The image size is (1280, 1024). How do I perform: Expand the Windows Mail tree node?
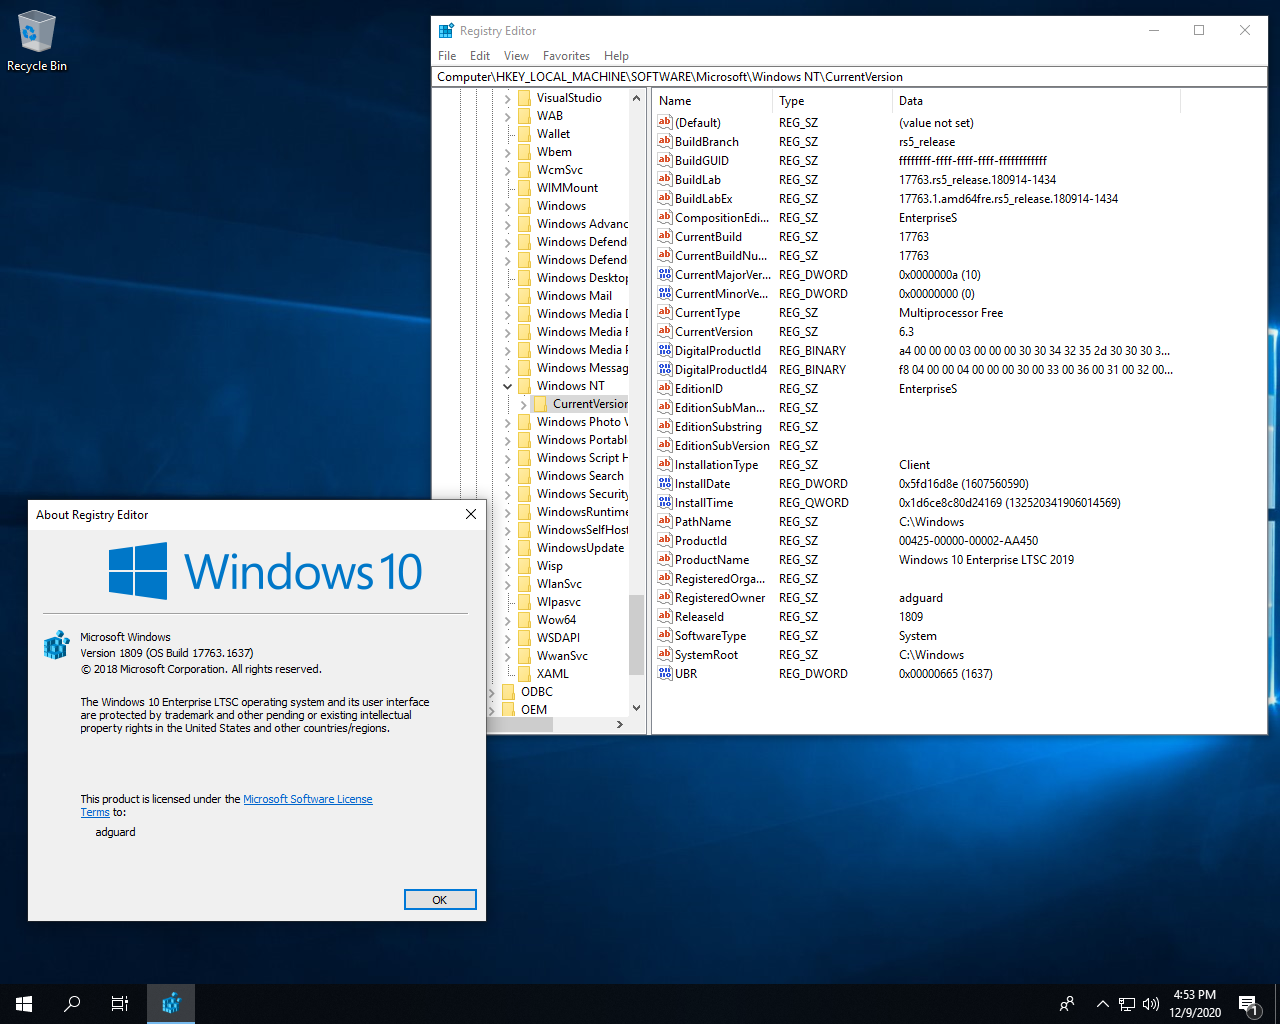pyautogui.click(x=507, y=296)
